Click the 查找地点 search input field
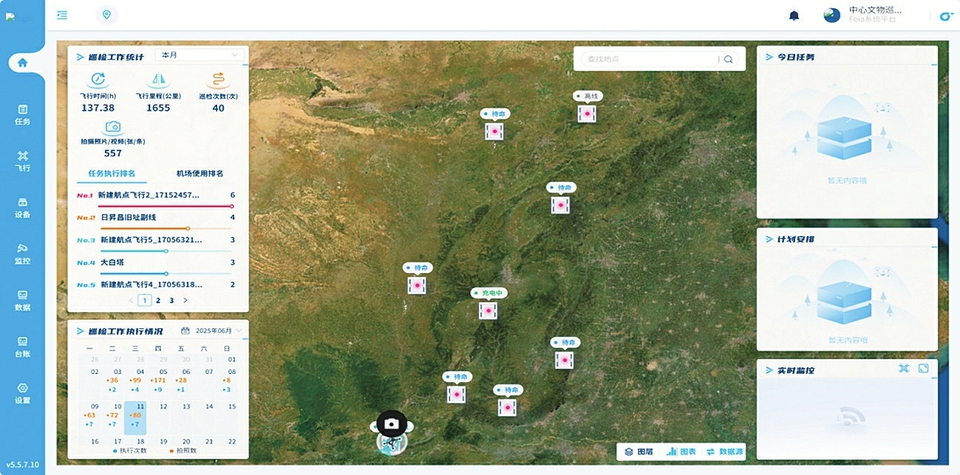 (645, 60)
